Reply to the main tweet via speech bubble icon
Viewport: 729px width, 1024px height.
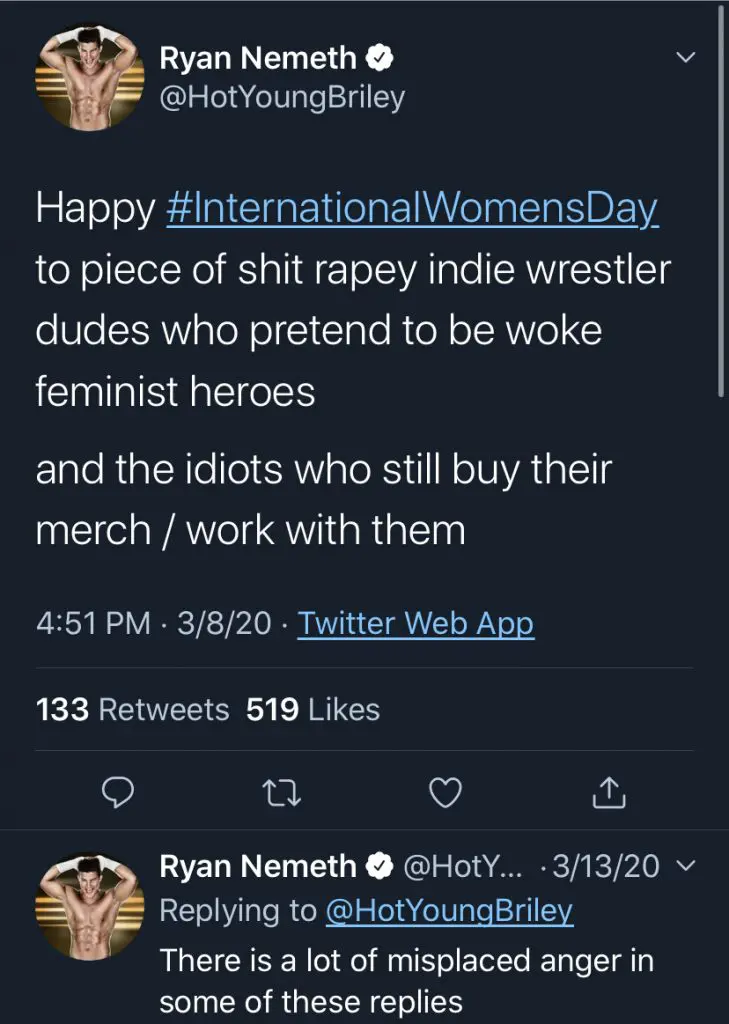tap(119, 793)
